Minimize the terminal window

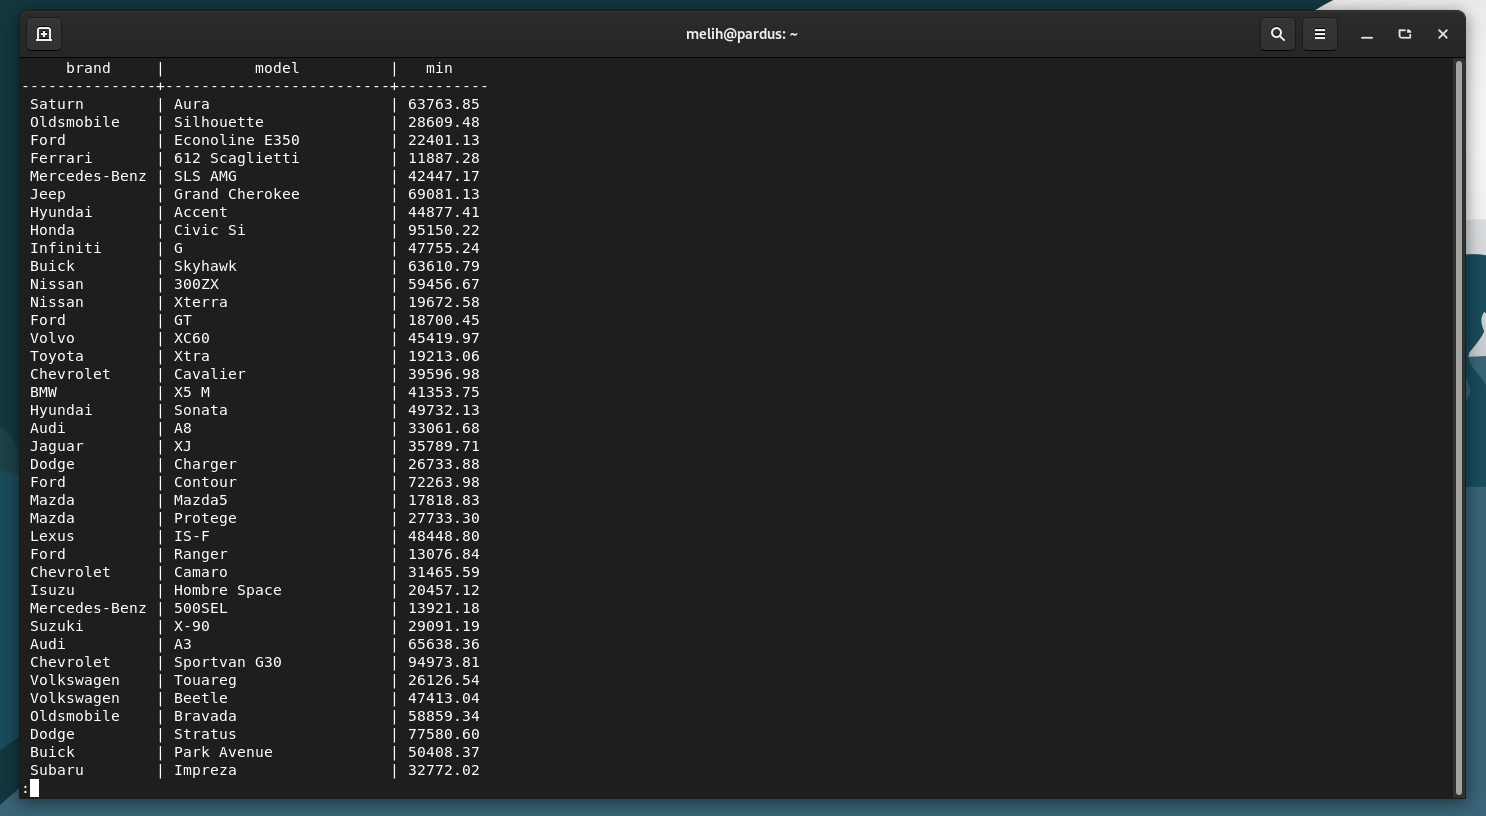pos(1366,34)
